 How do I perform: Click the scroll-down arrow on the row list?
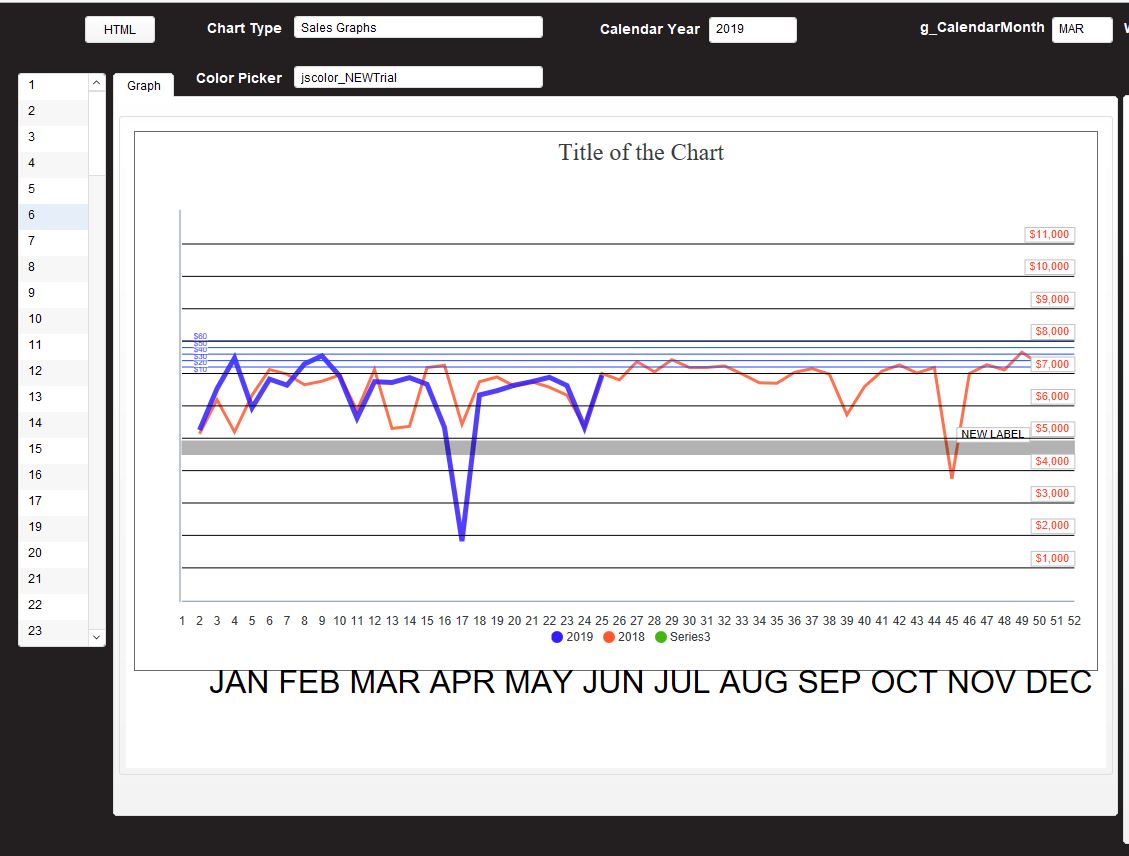click(96, 636)
